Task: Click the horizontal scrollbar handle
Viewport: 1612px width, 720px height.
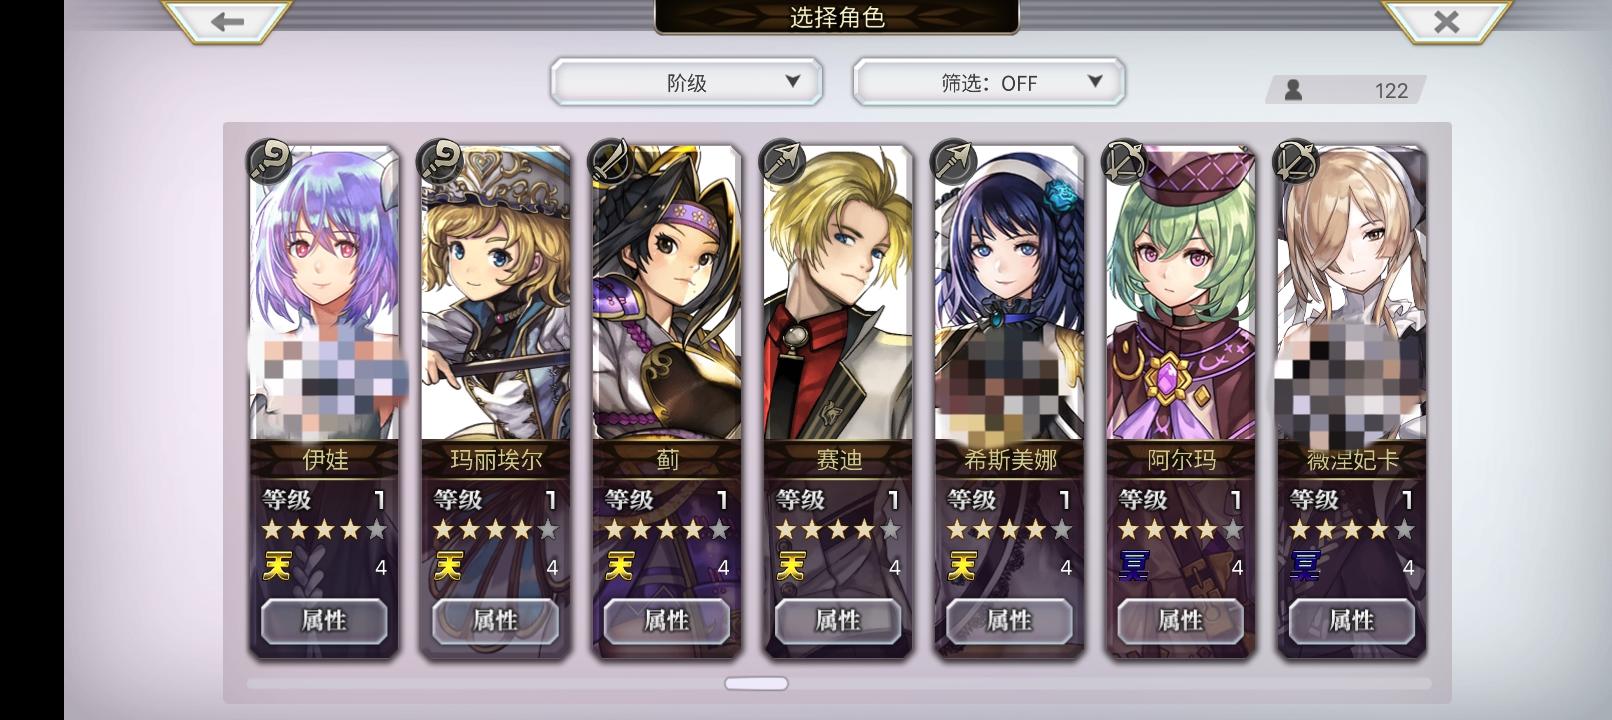Action: (756, 684)
